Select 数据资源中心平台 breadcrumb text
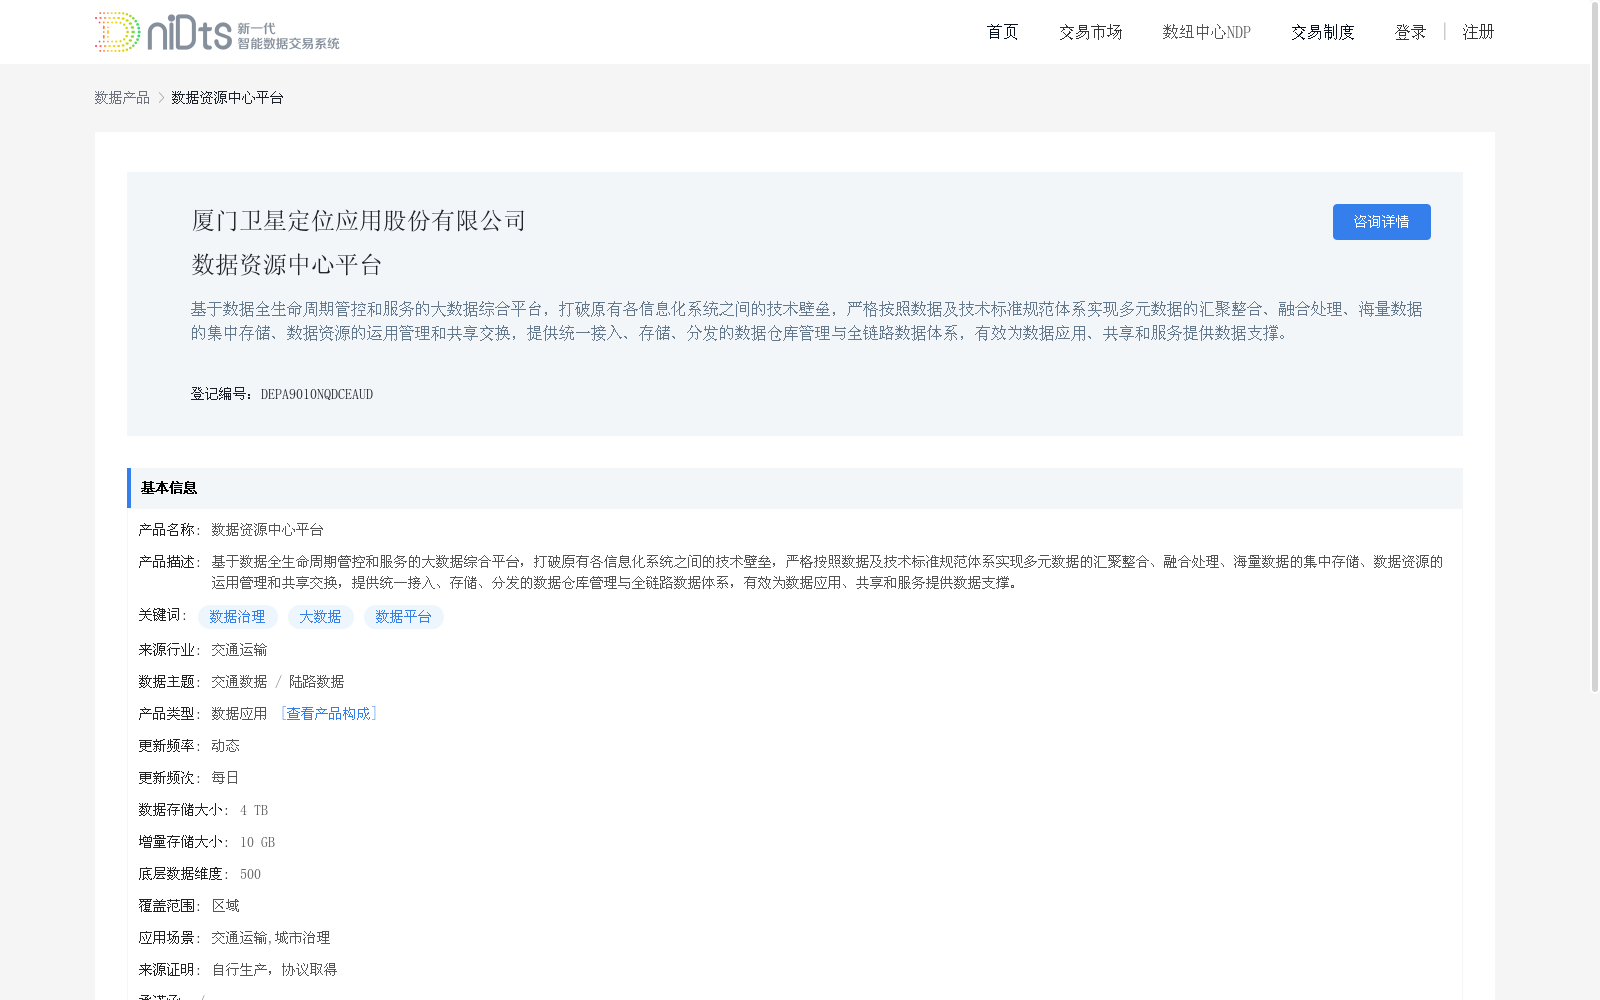This screenshot has height=1000, width=1600. click(227, 98)
